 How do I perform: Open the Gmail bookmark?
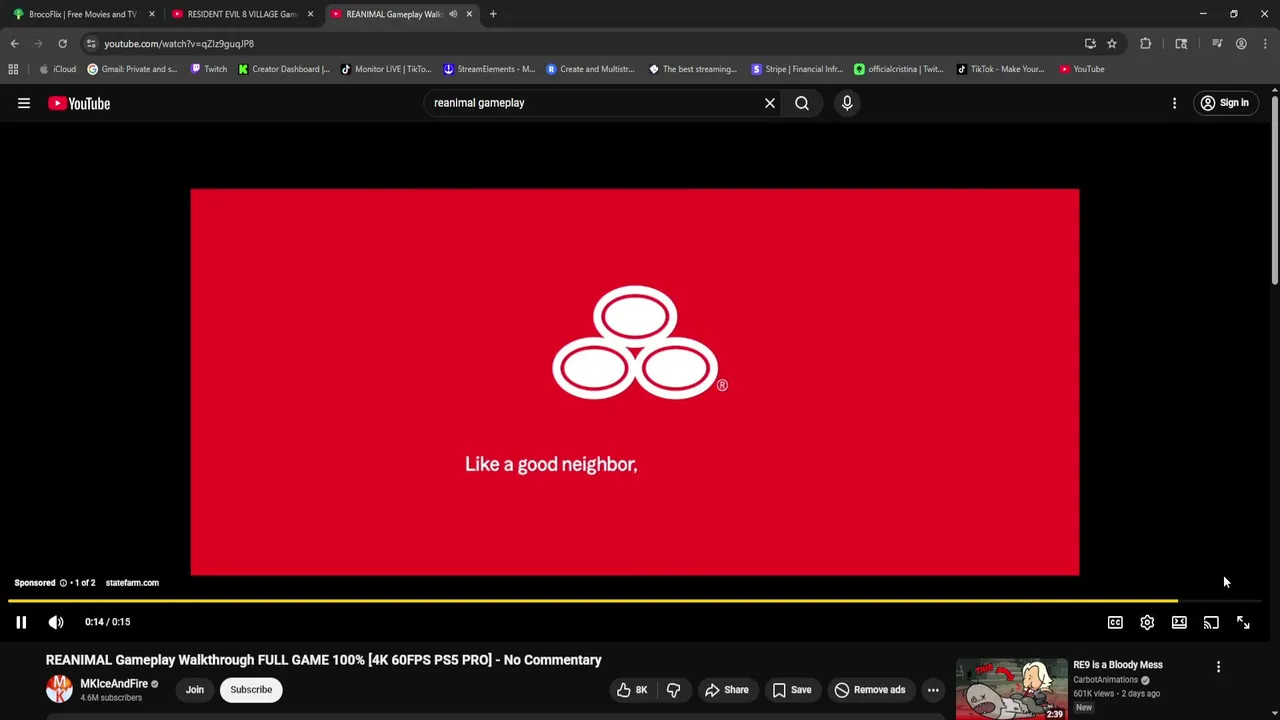pyautogui.click(x=132, y=69)
